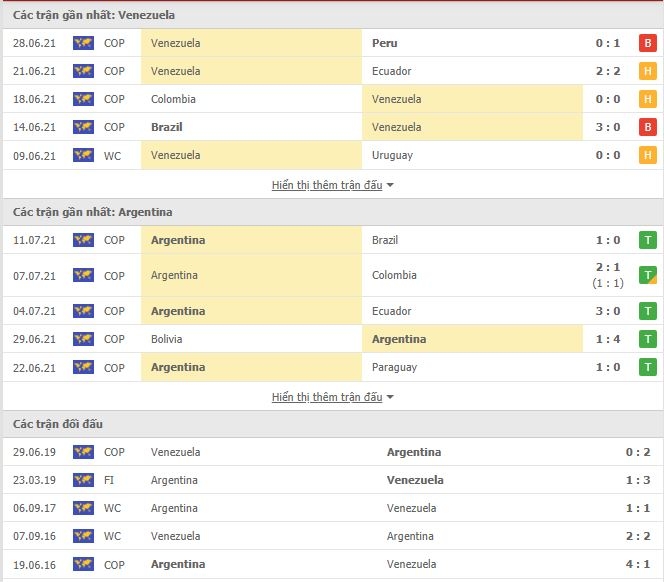Click the world flag icon on the 28.06.21 row
The width and height of the screenshot is (664, 582).
pyautogui.click(x=83, y=43)
